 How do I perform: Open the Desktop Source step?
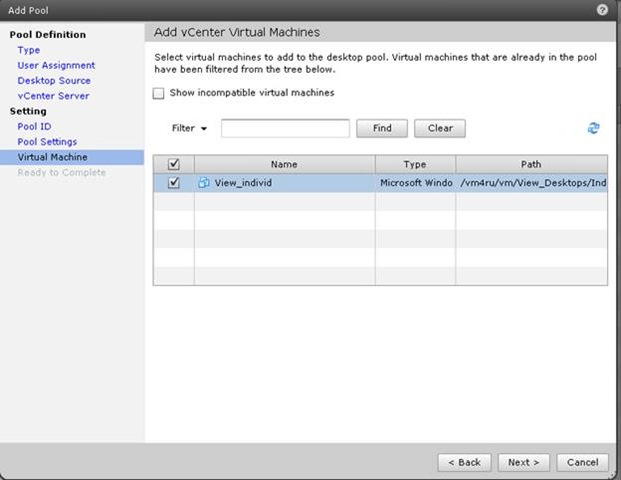click(54, 81)
